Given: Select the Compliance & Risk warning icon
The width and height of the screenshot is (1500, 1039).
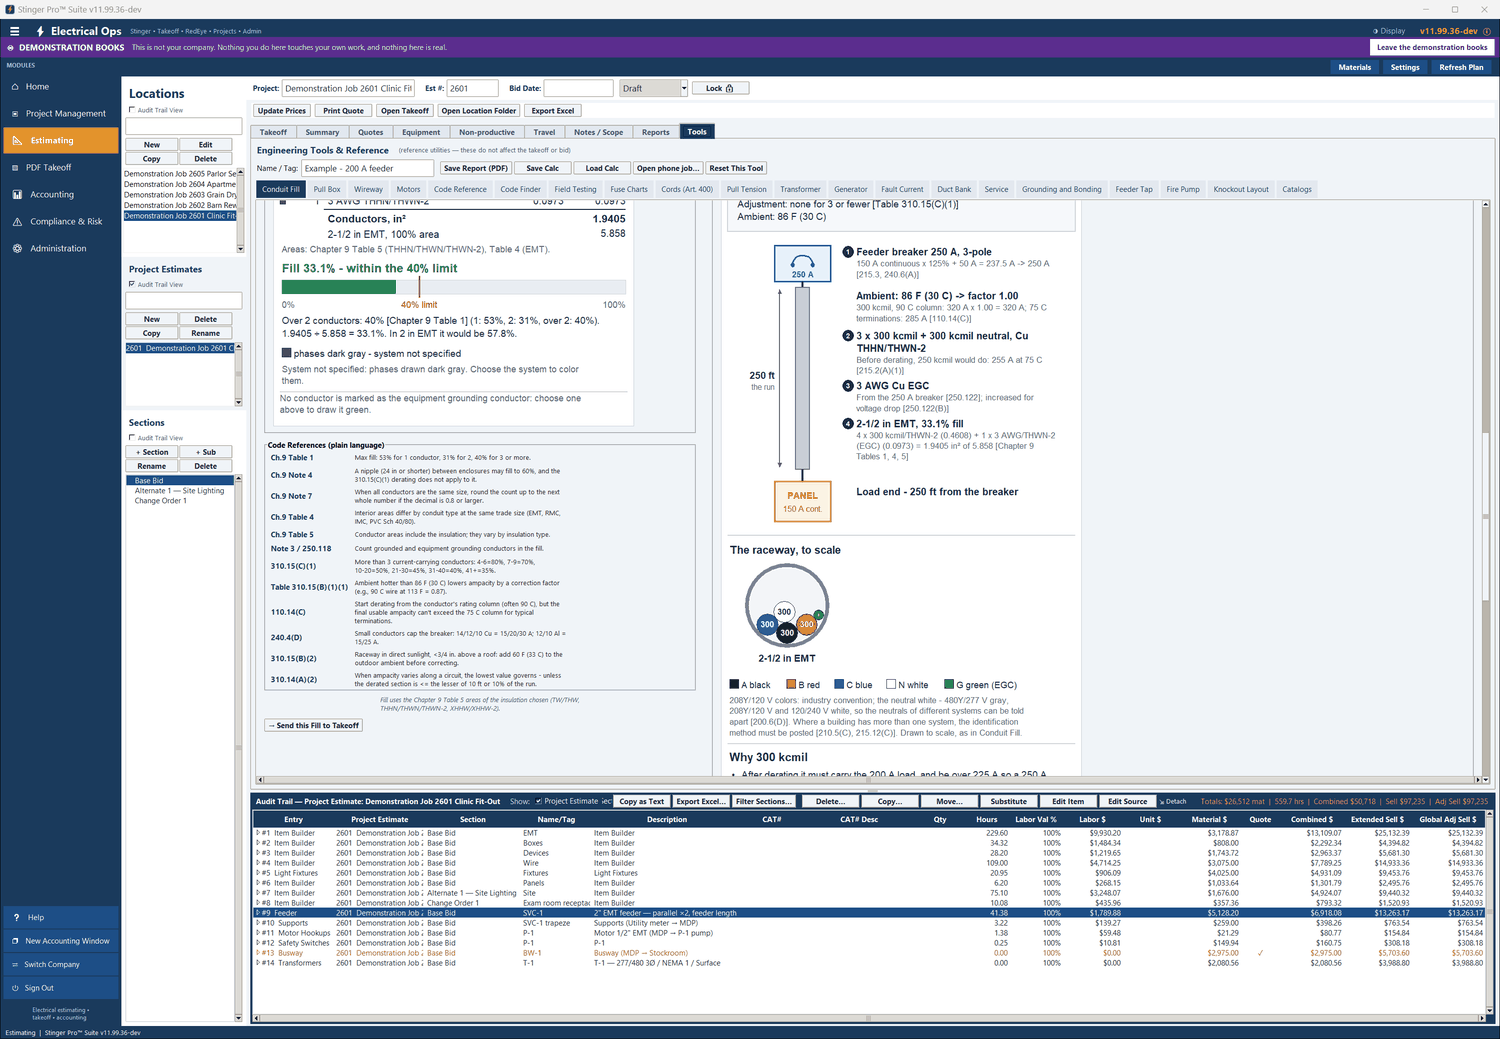Looking at the screenshot, I should [x=16, y=221].
